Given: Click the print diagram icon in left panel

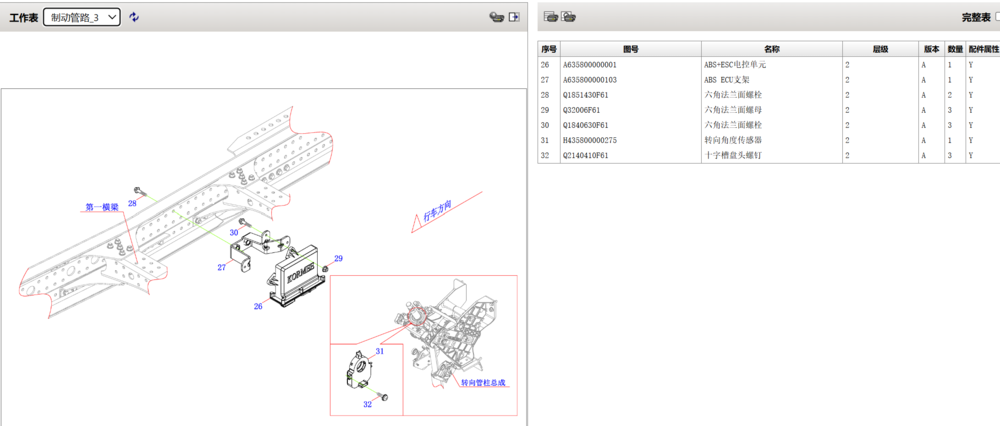Looking at the screenshot, I should coord(495,17).
